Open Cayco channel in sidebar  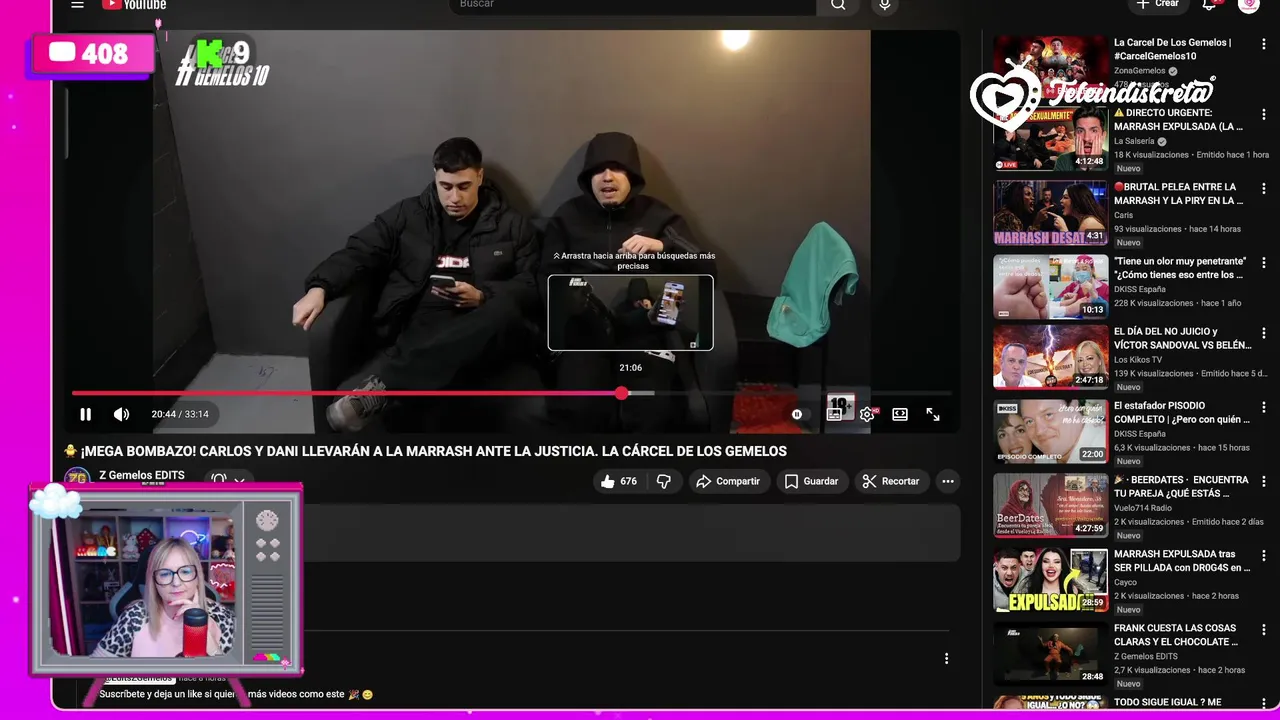(1126, 582)
